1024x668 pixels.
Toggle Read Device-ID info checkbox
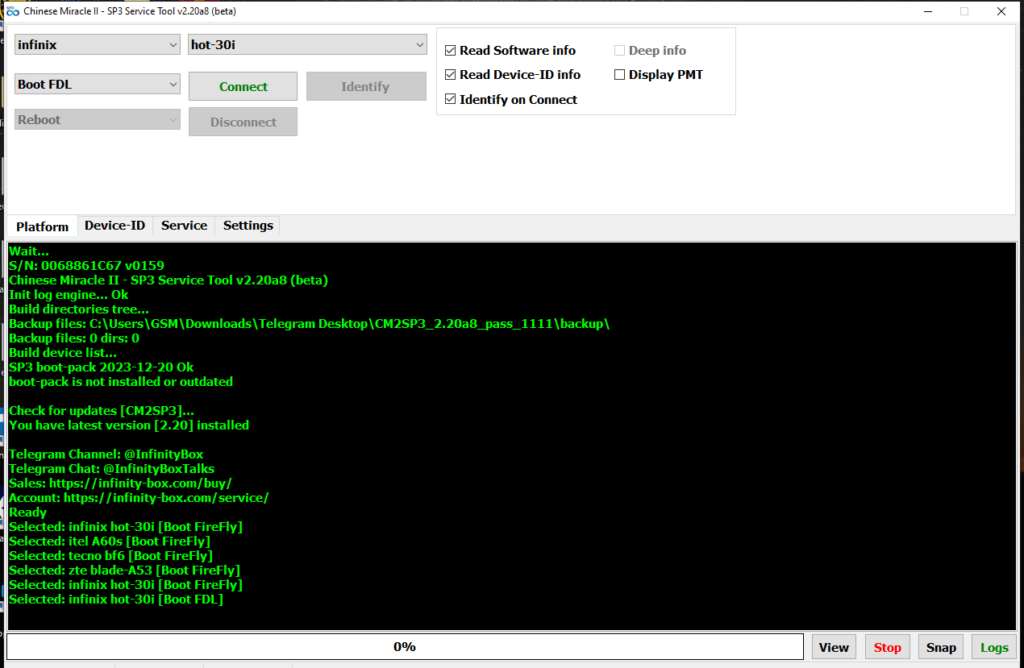(x=450, y=74)
